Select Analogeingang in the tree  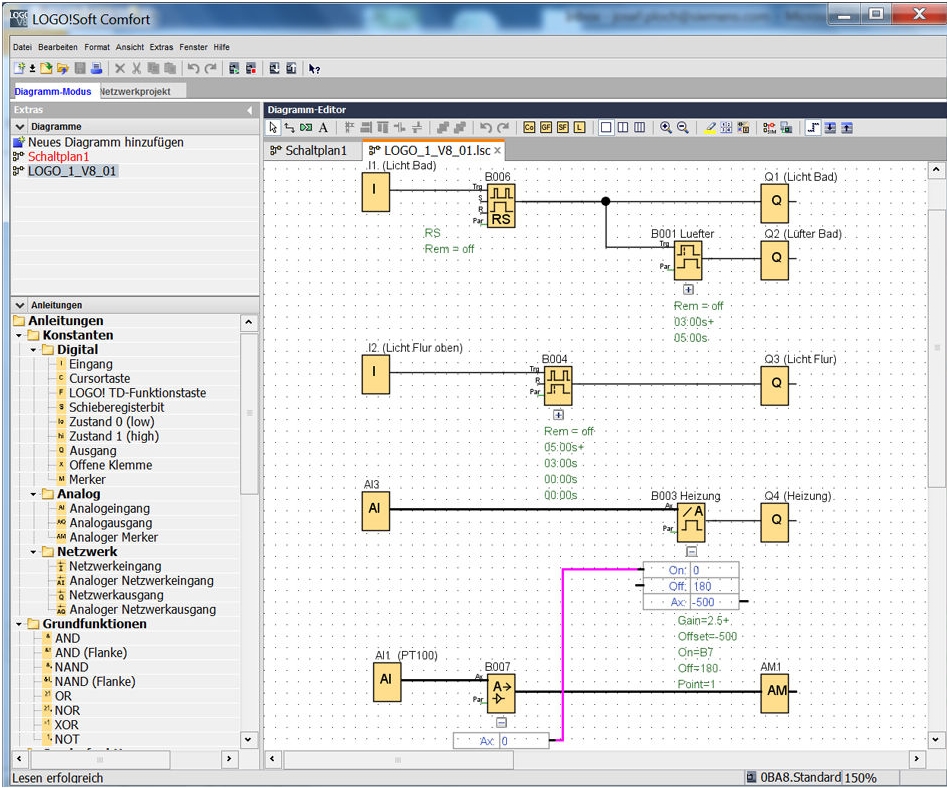[109, 508]
